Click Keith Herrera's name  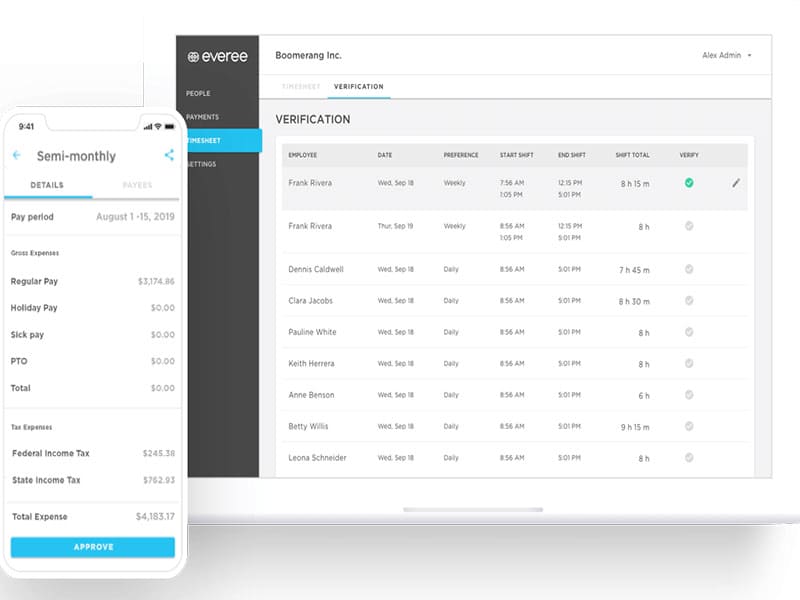pyautogui.click(x=311, y=363)
